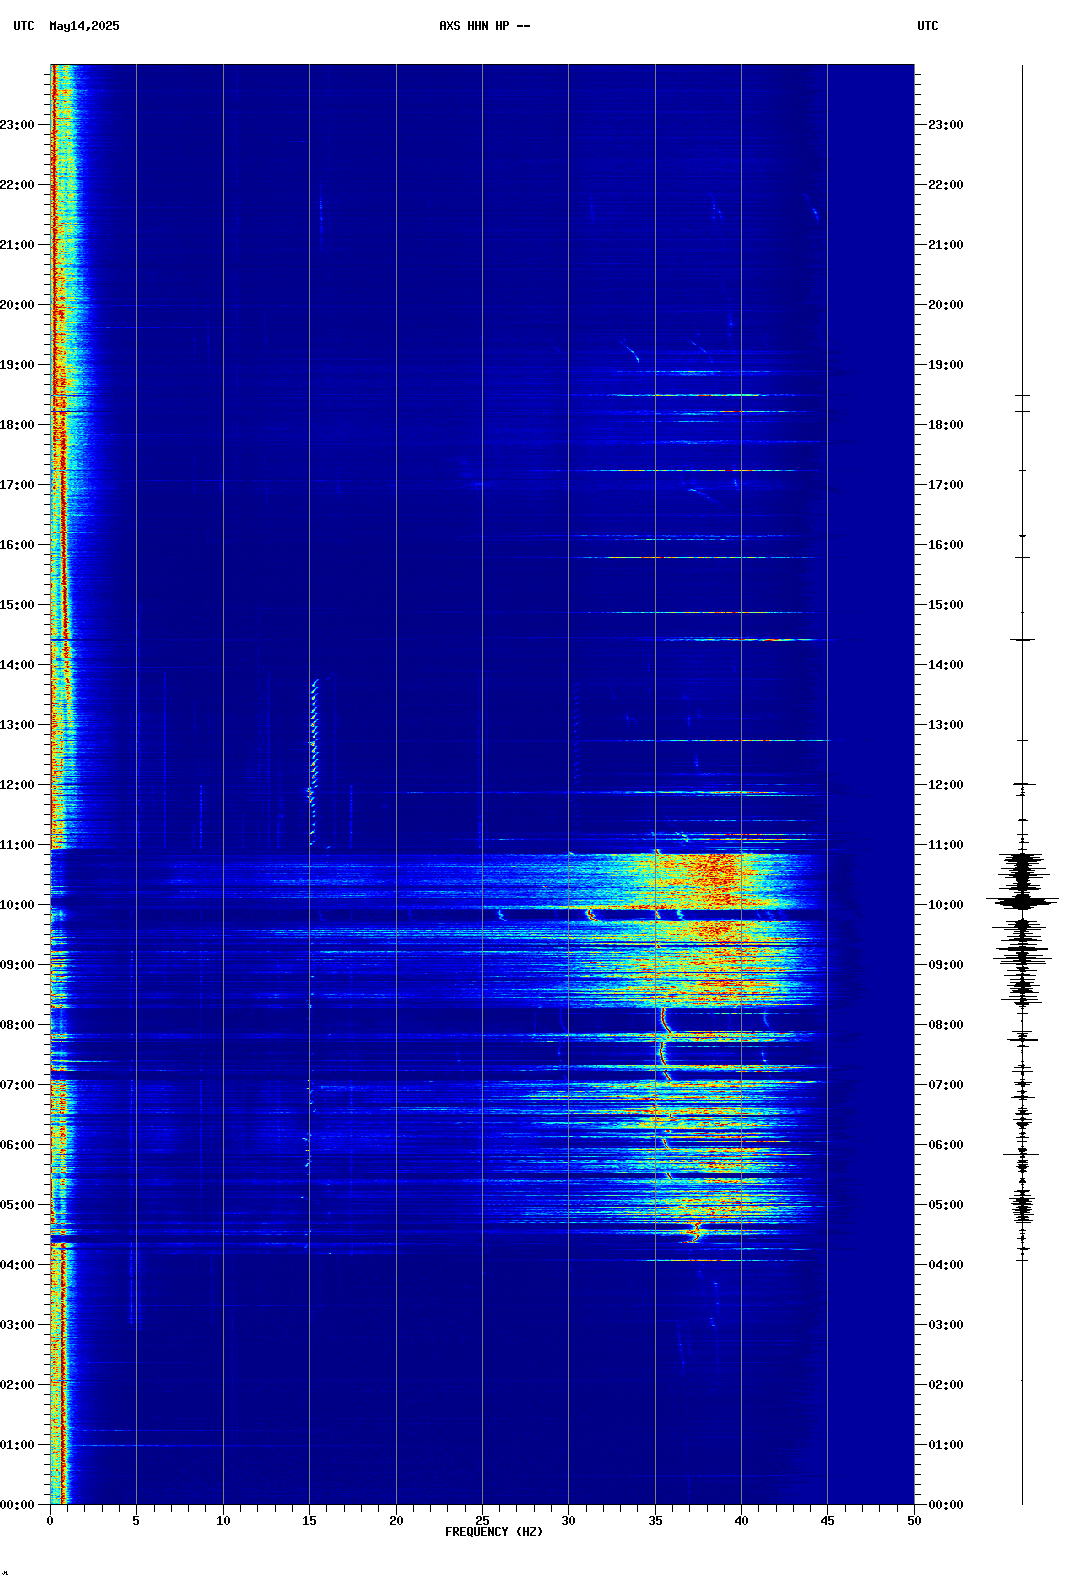Image resolution: width=1066 pixels, height=1584 pixels.
Task: Click the frequency tick label '15'
Action: coord(309,1521)
